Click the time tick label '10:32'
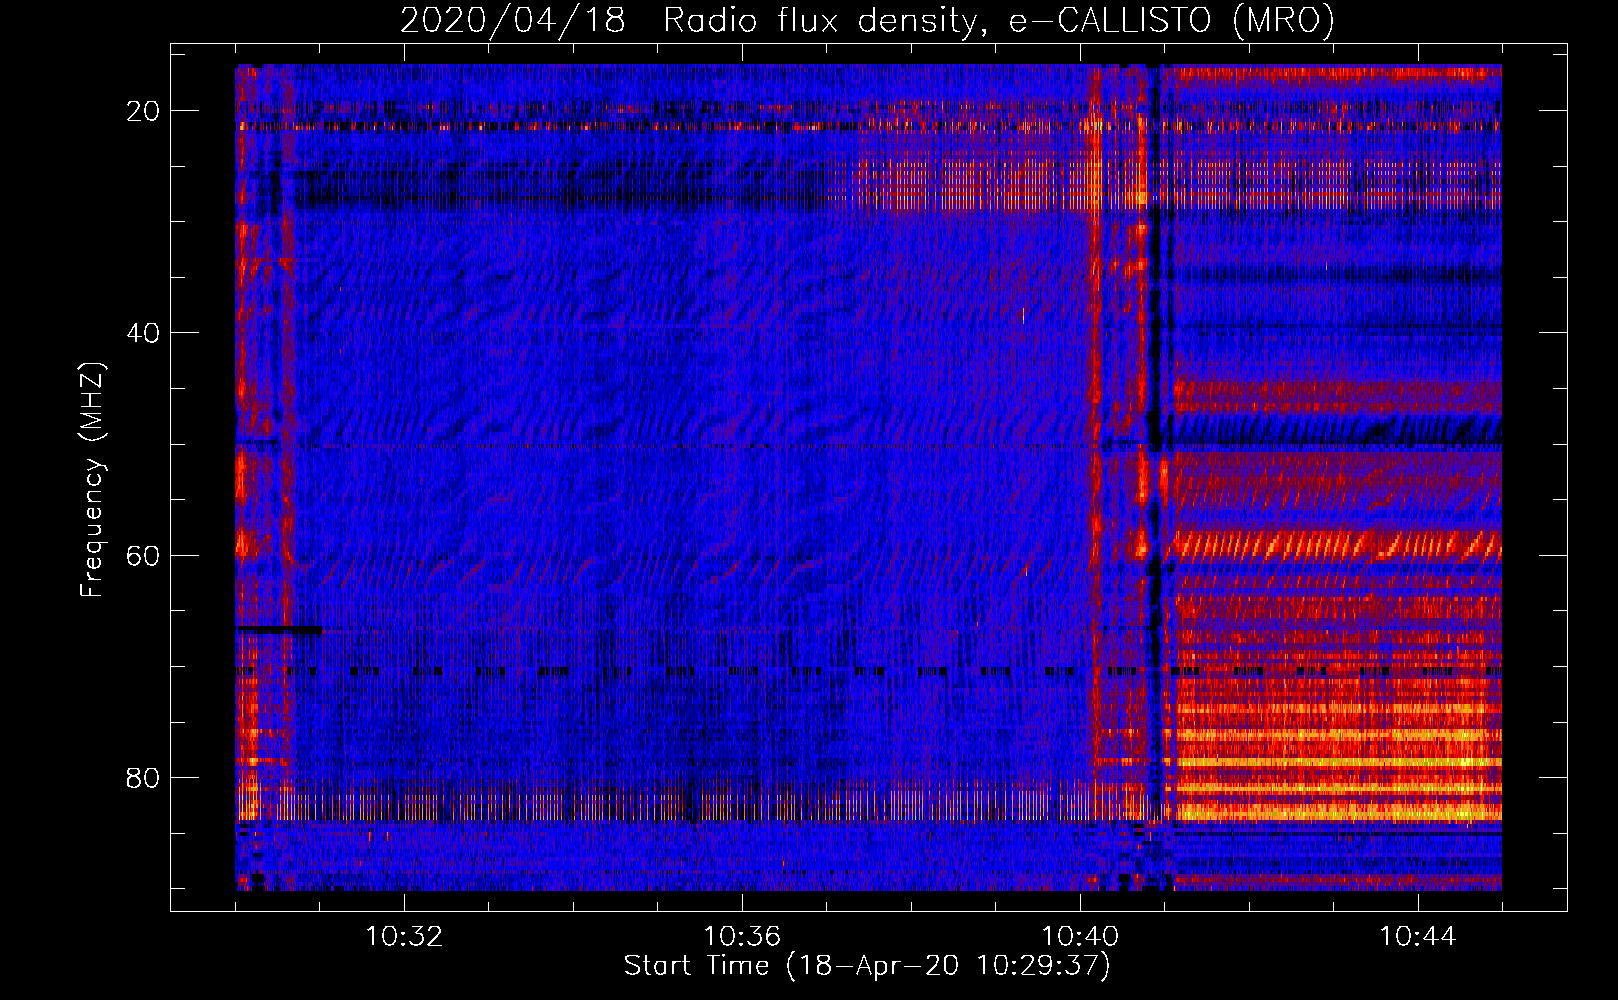The width and height of the screenshot is (1618, 1000). click(404, 937)
